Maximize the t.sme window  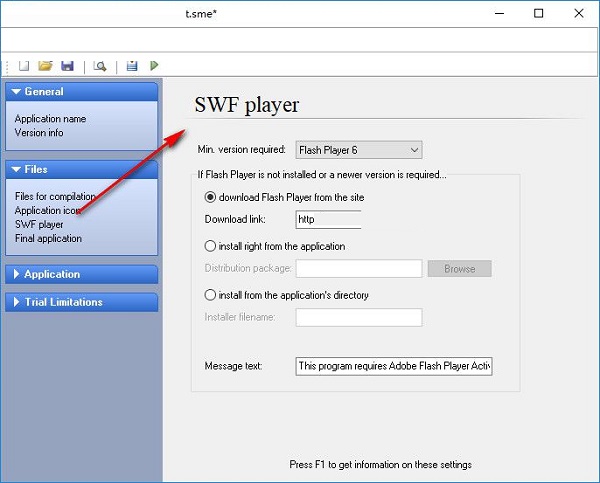538,13
